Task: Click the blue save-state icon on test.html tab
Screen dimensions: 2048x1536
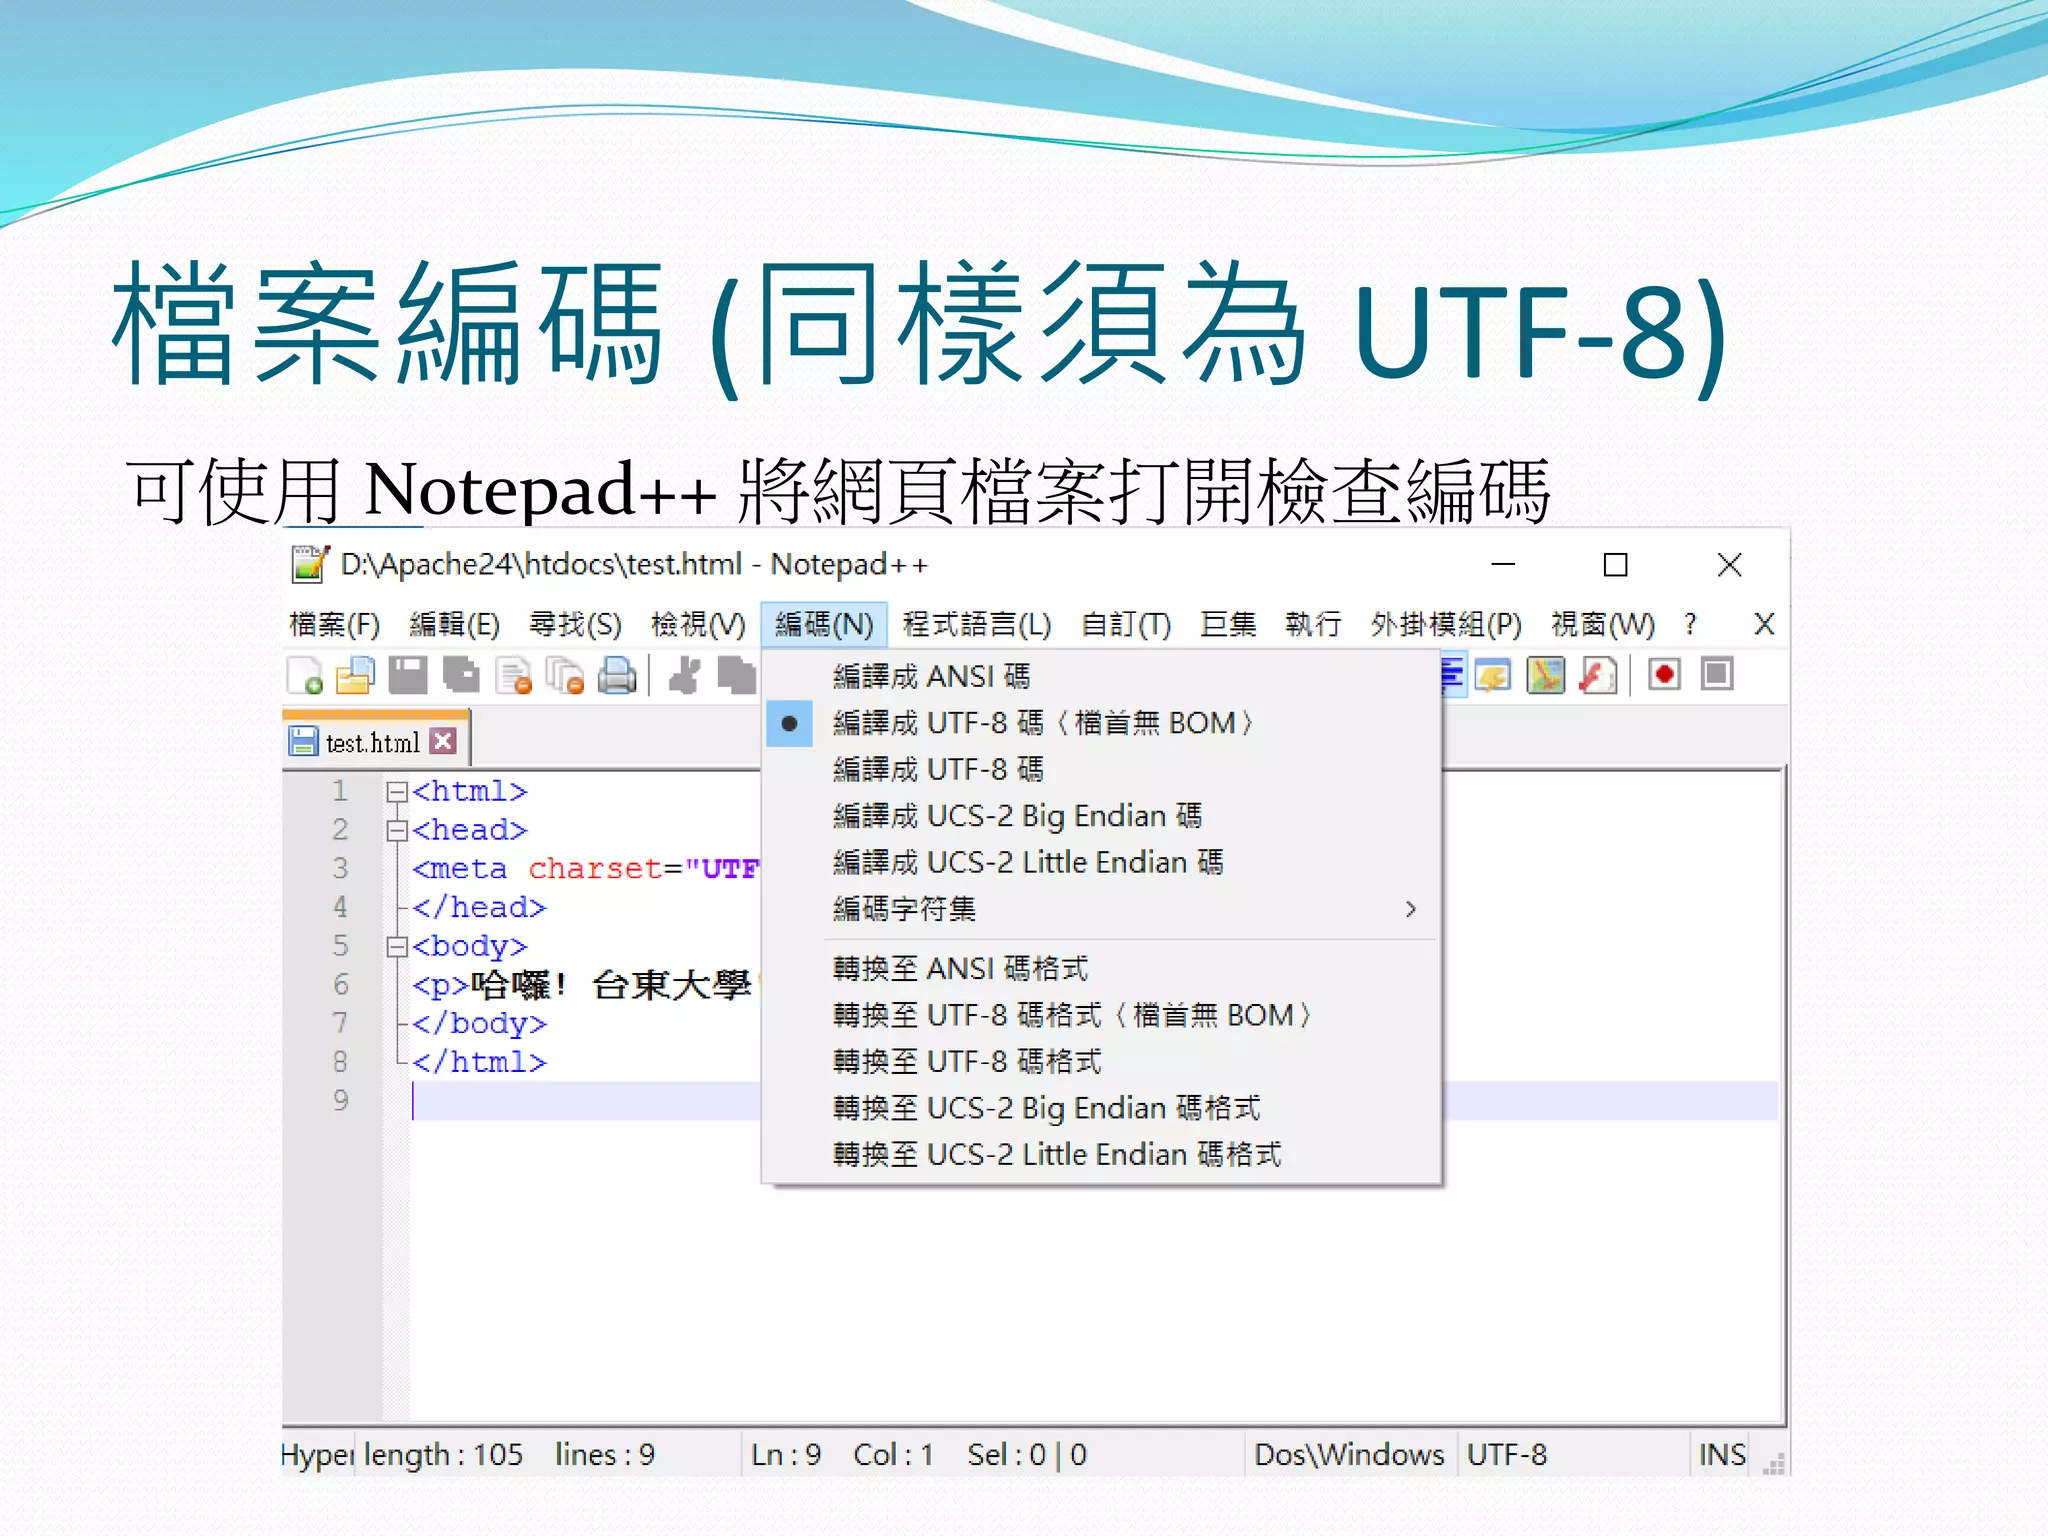Action: tap(303, 742)
